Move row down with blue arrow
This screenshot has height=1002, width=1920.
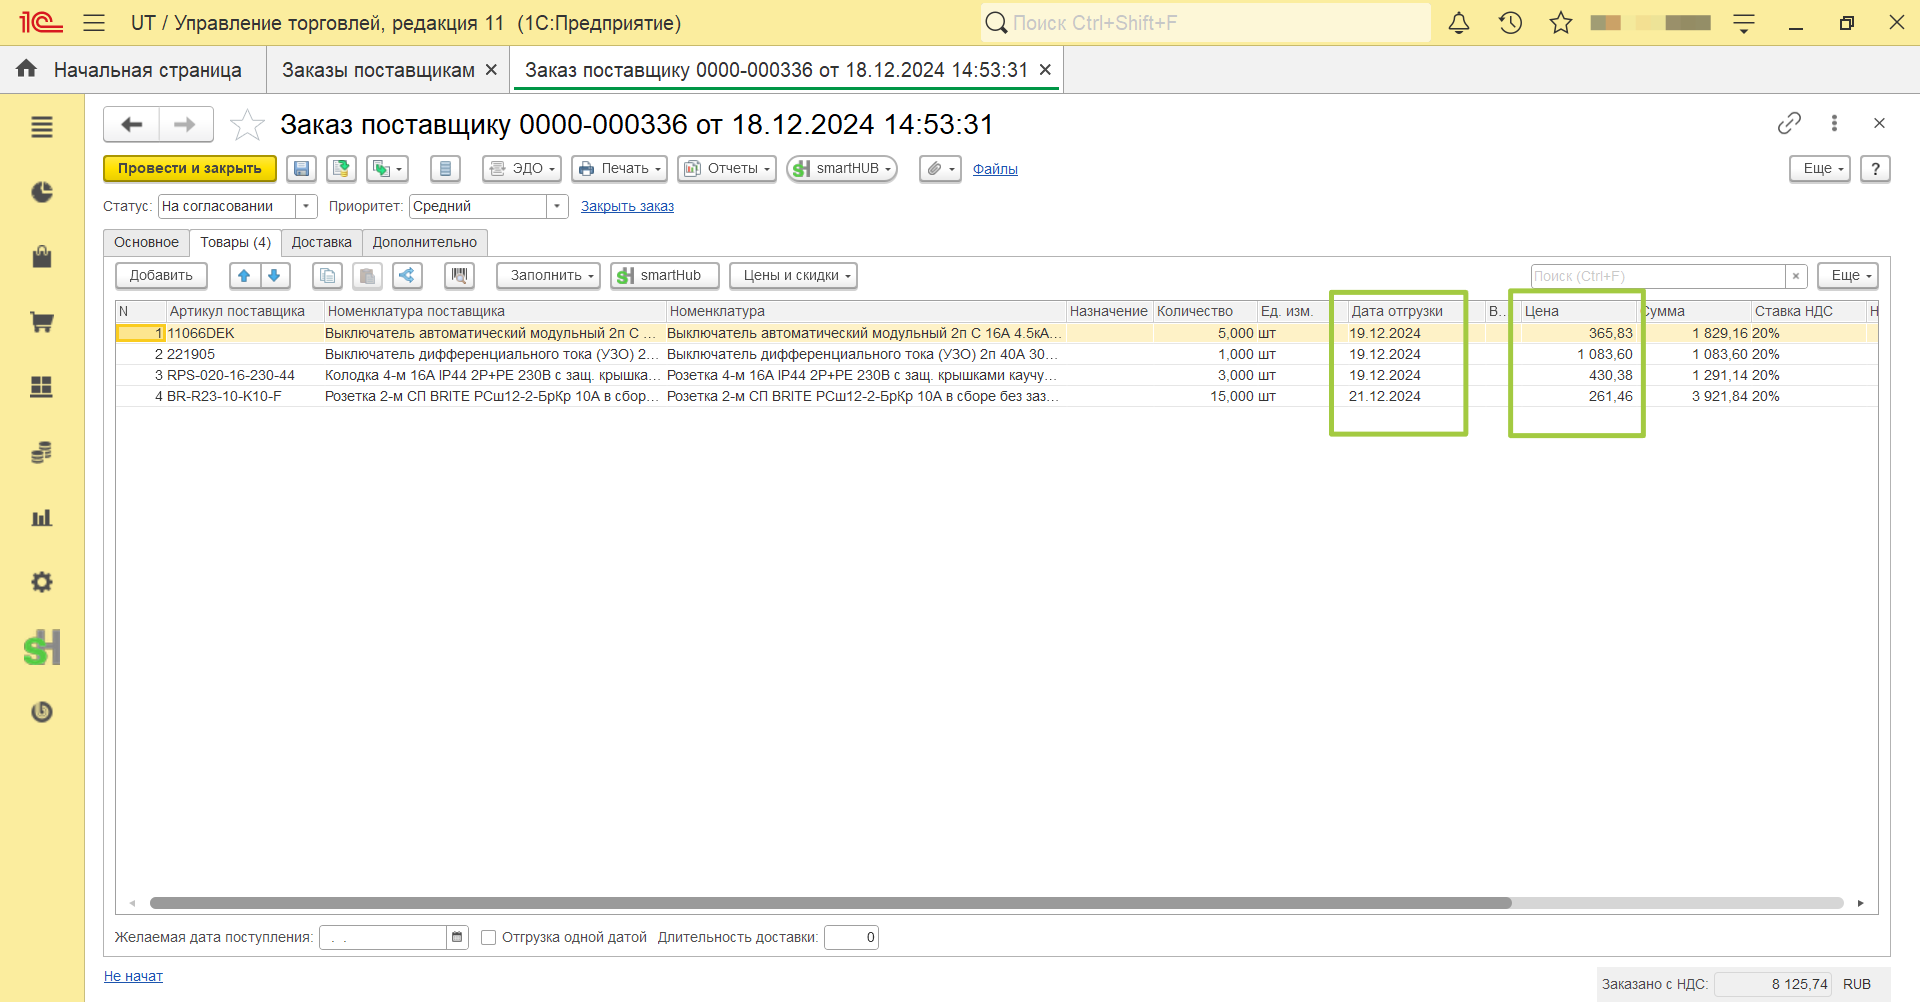(275, 276)
